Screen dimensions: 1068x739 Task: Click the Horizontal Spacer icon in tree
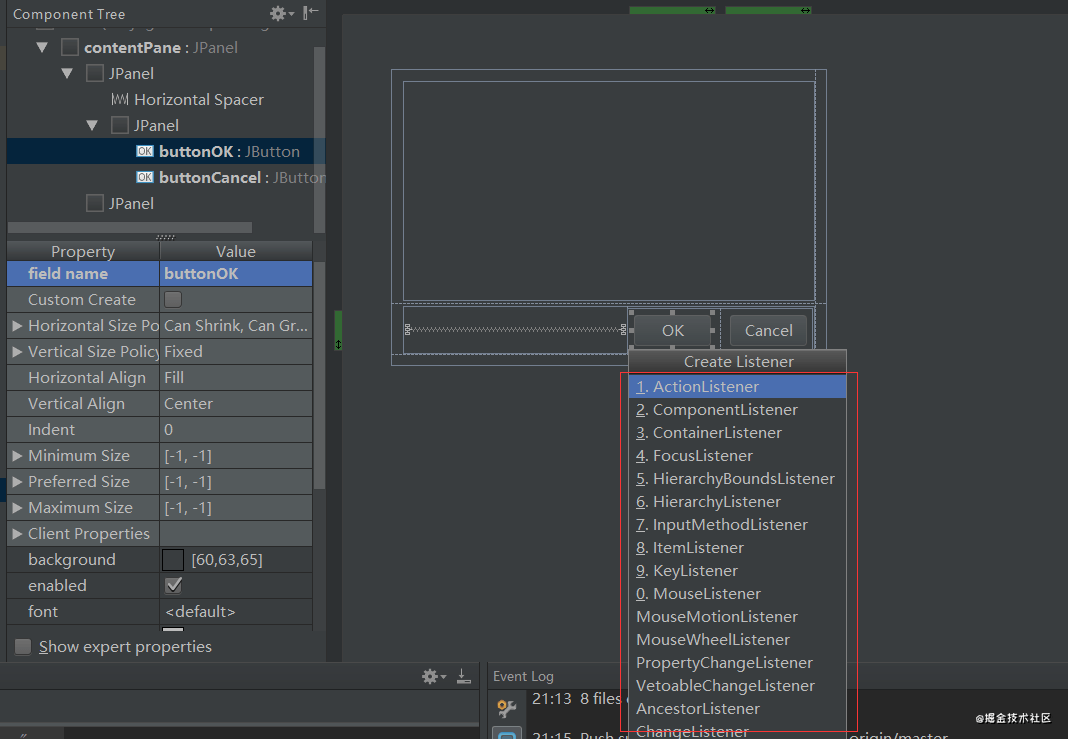click(x=120, y=99)
